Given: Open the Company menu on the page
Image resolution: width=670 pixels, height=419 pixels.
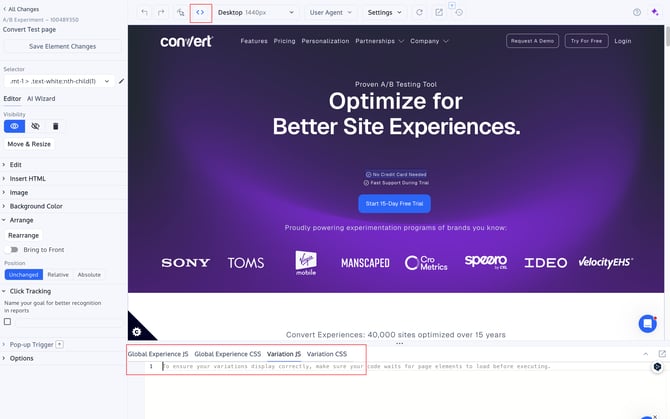Looking at the screenshot, I should [429, 41].
